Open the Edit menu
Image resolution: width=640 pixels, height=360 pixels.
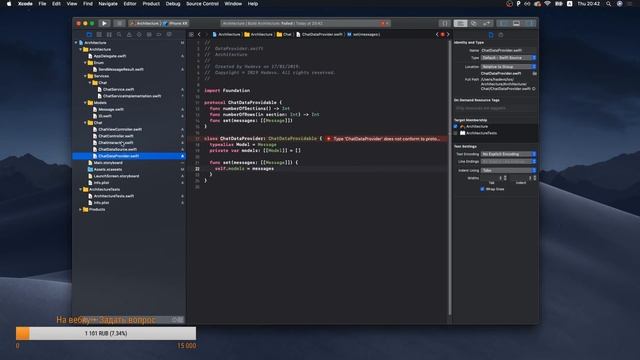[x=56, y=4]
